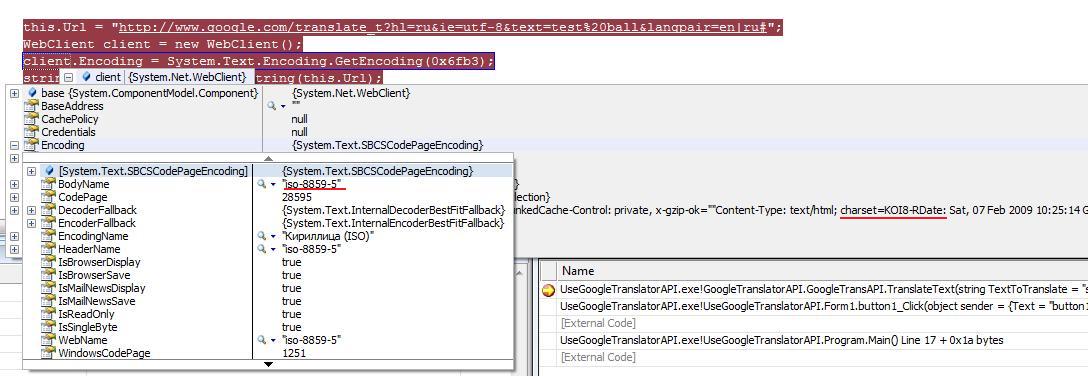Click the scroll-up arrow atop the Encoding popup
Image resolution: width=1088 pixels, height=376 pixels.
pos(269,159)
